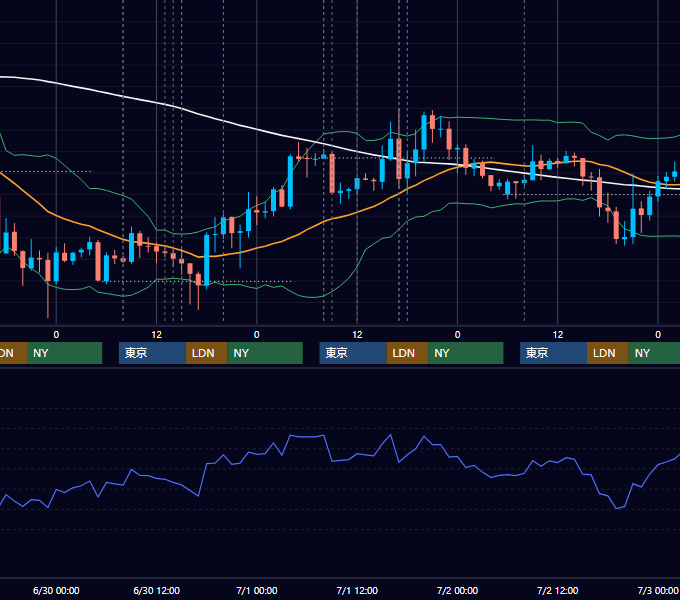Click the LDN session block for June 30

pos(206,353)
